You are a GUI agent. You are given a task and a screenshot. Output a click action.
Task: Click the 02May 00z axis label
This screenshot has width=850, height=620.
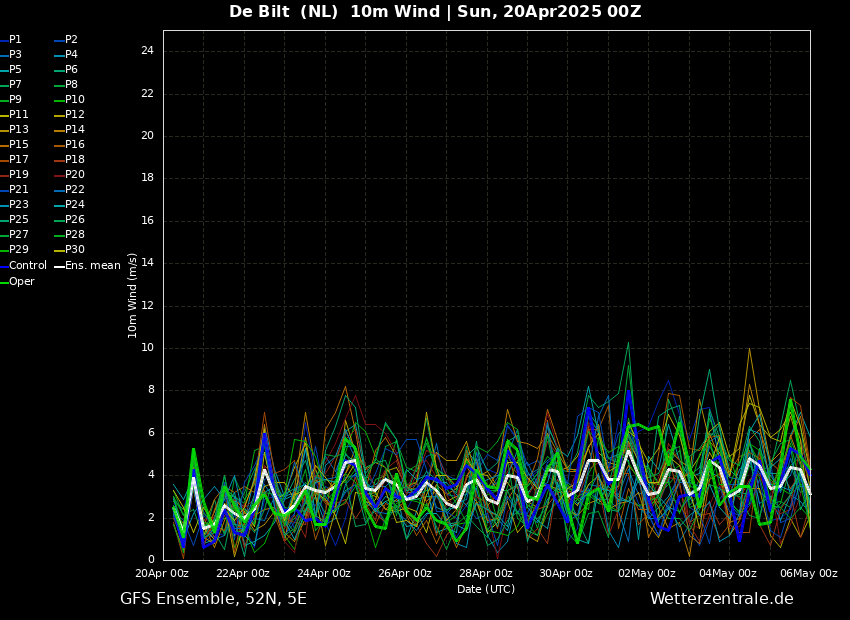647,573
